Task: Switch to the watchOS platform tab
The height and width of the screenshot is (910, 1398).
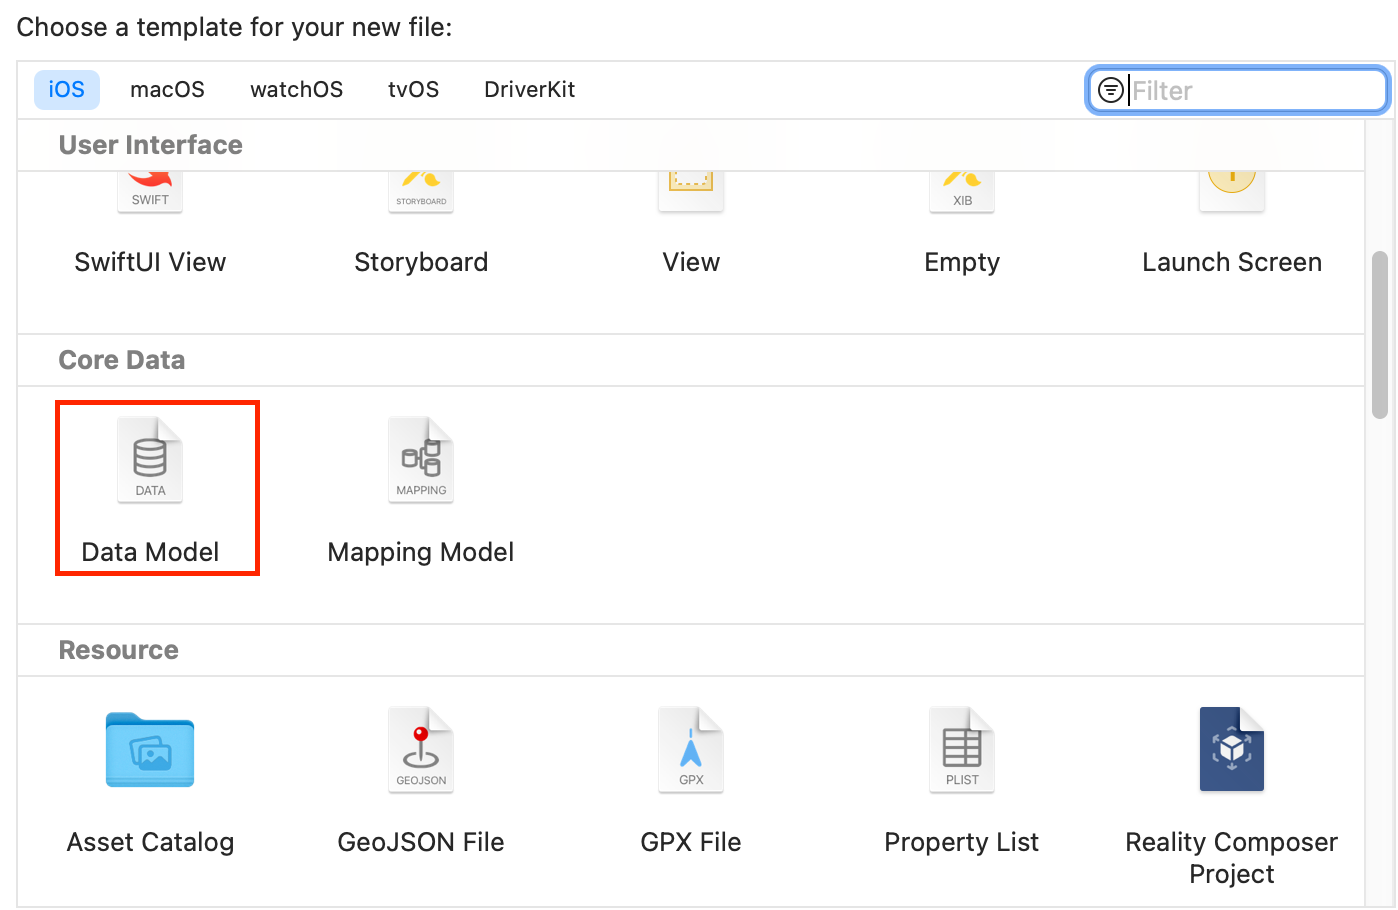Action: tap(296, 89)
